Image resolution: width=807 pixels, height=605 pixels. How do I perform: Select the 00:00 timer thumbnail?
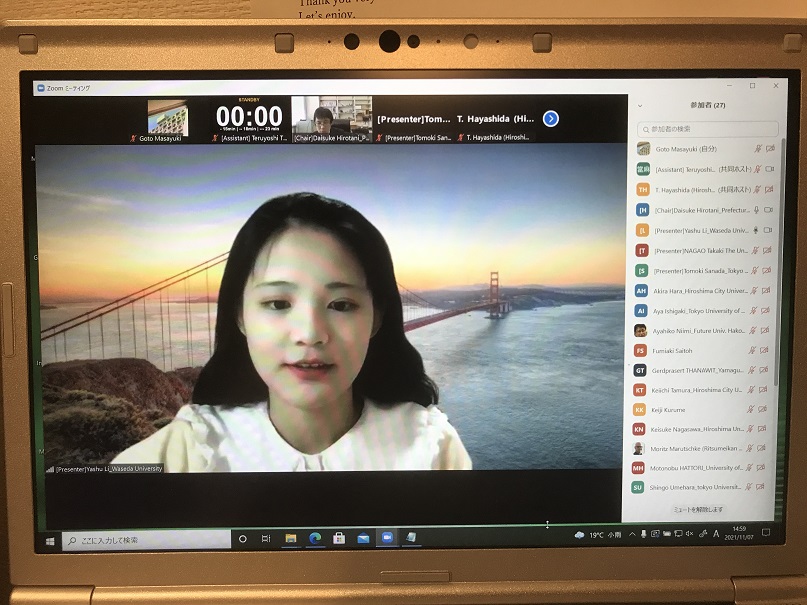click(250, 119)
